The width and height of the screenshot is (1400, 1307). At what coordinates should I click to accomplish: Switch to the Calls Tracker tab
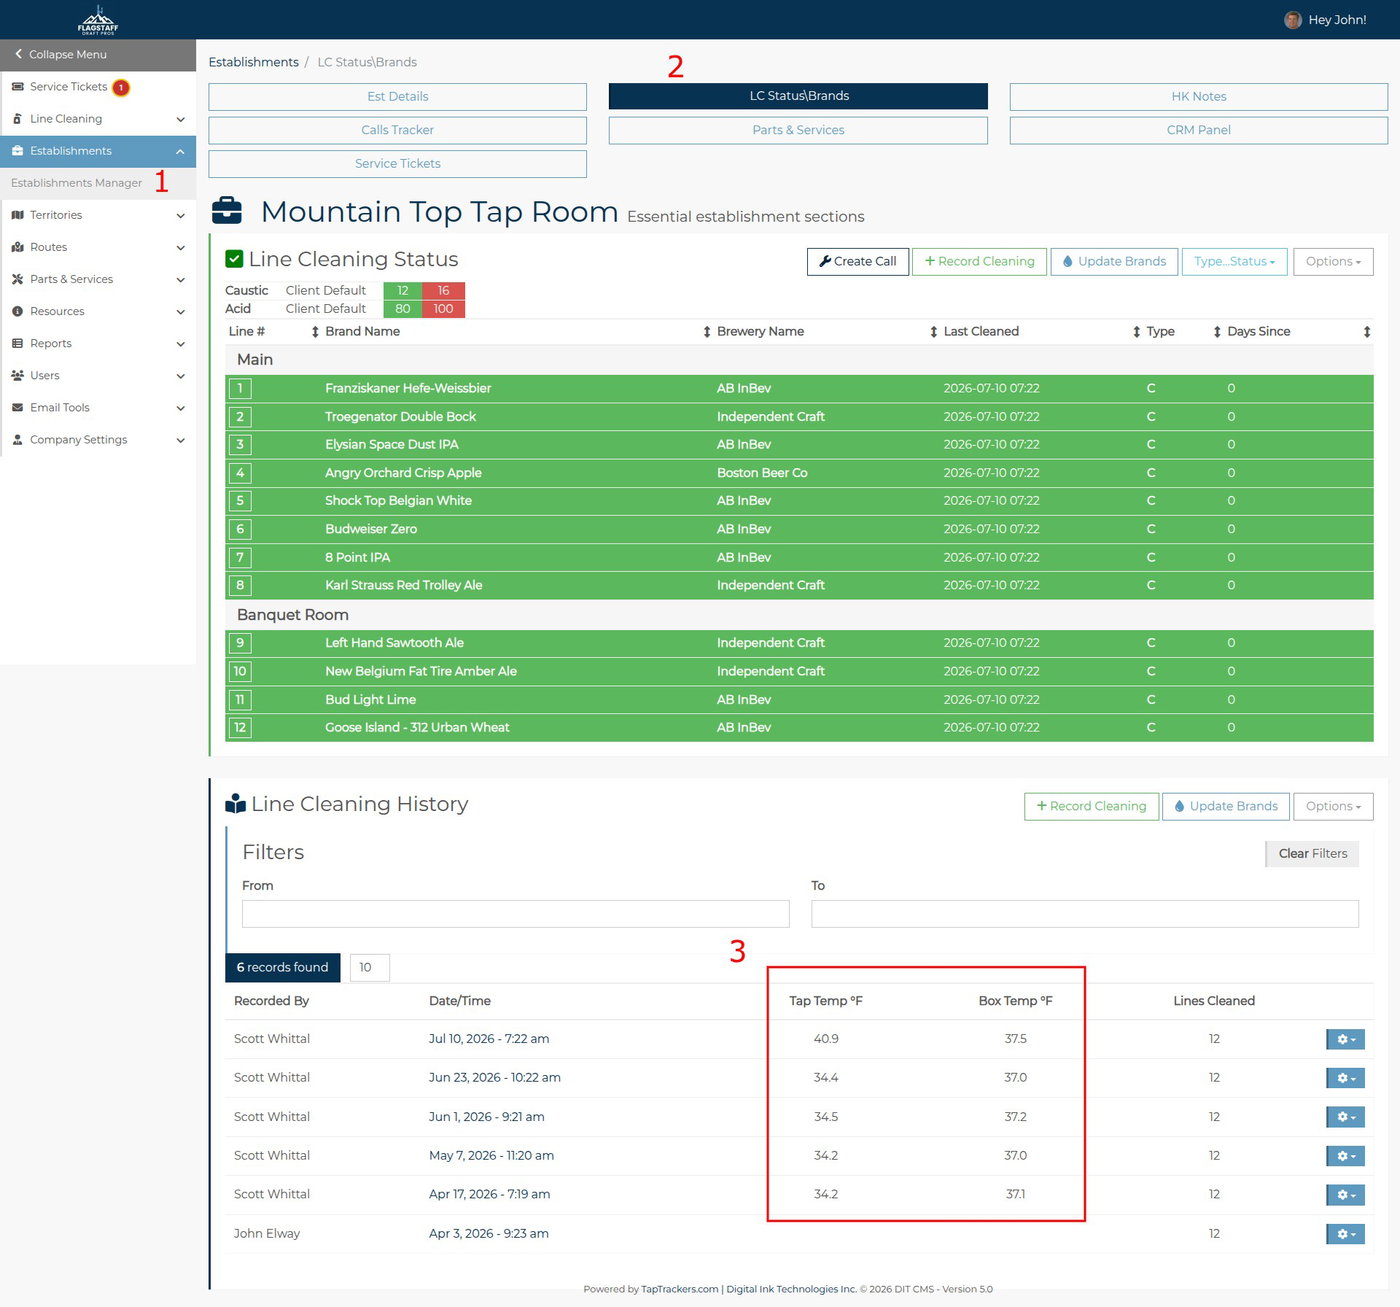click(398, 130)
